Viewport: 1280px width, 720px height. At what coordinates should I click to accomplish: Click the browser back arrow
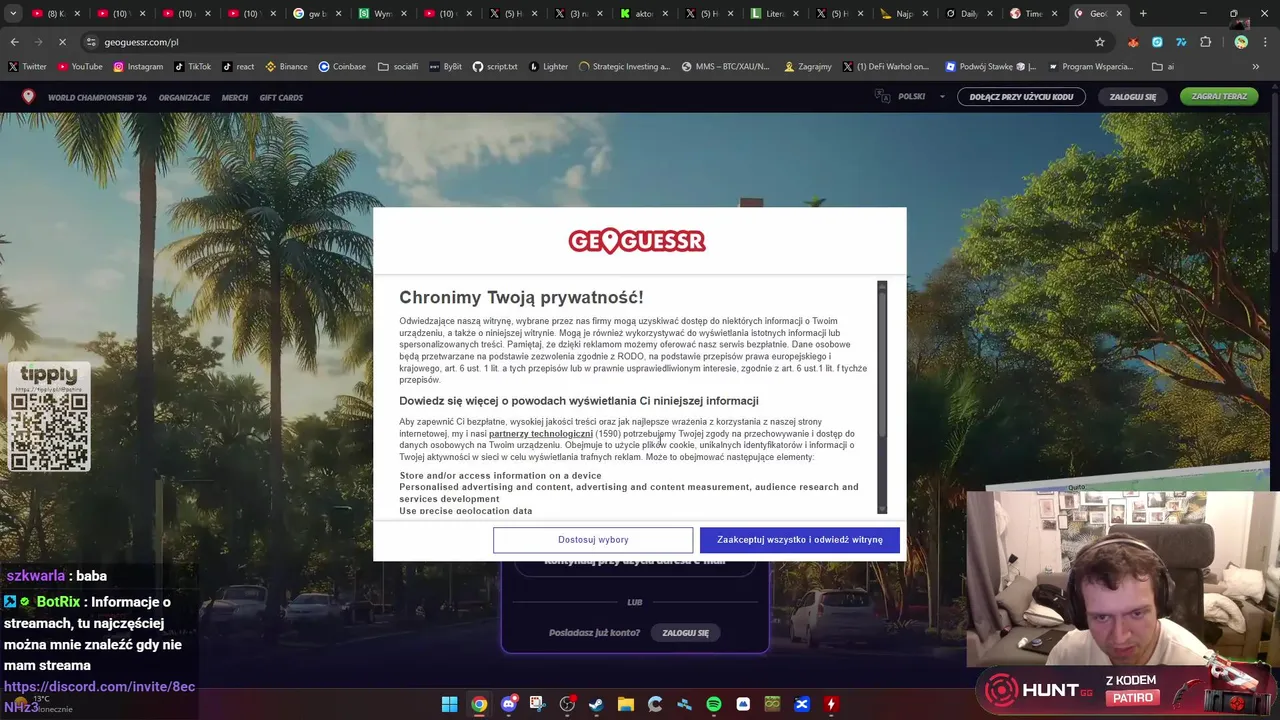coord(15,42)
